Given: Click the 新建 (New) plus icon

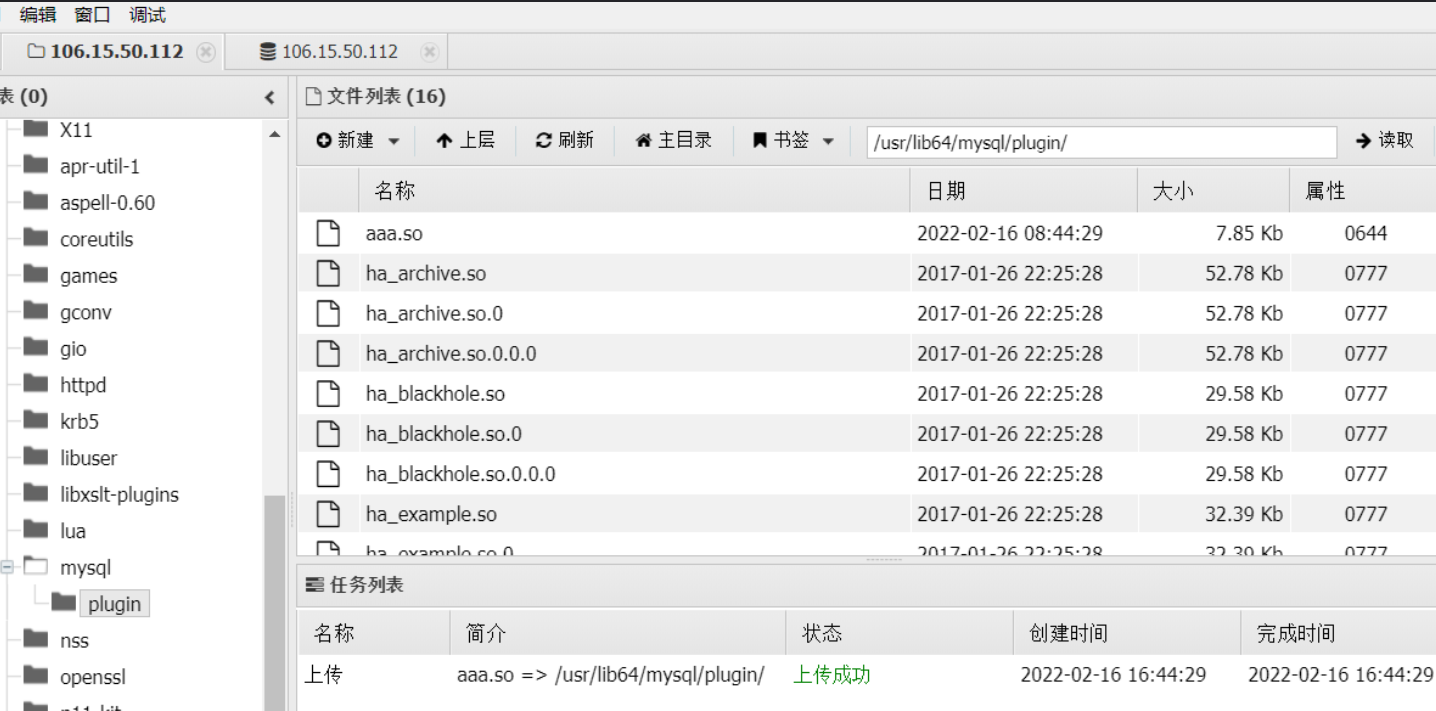Looking at the screenshot, I should click(324, 141).
